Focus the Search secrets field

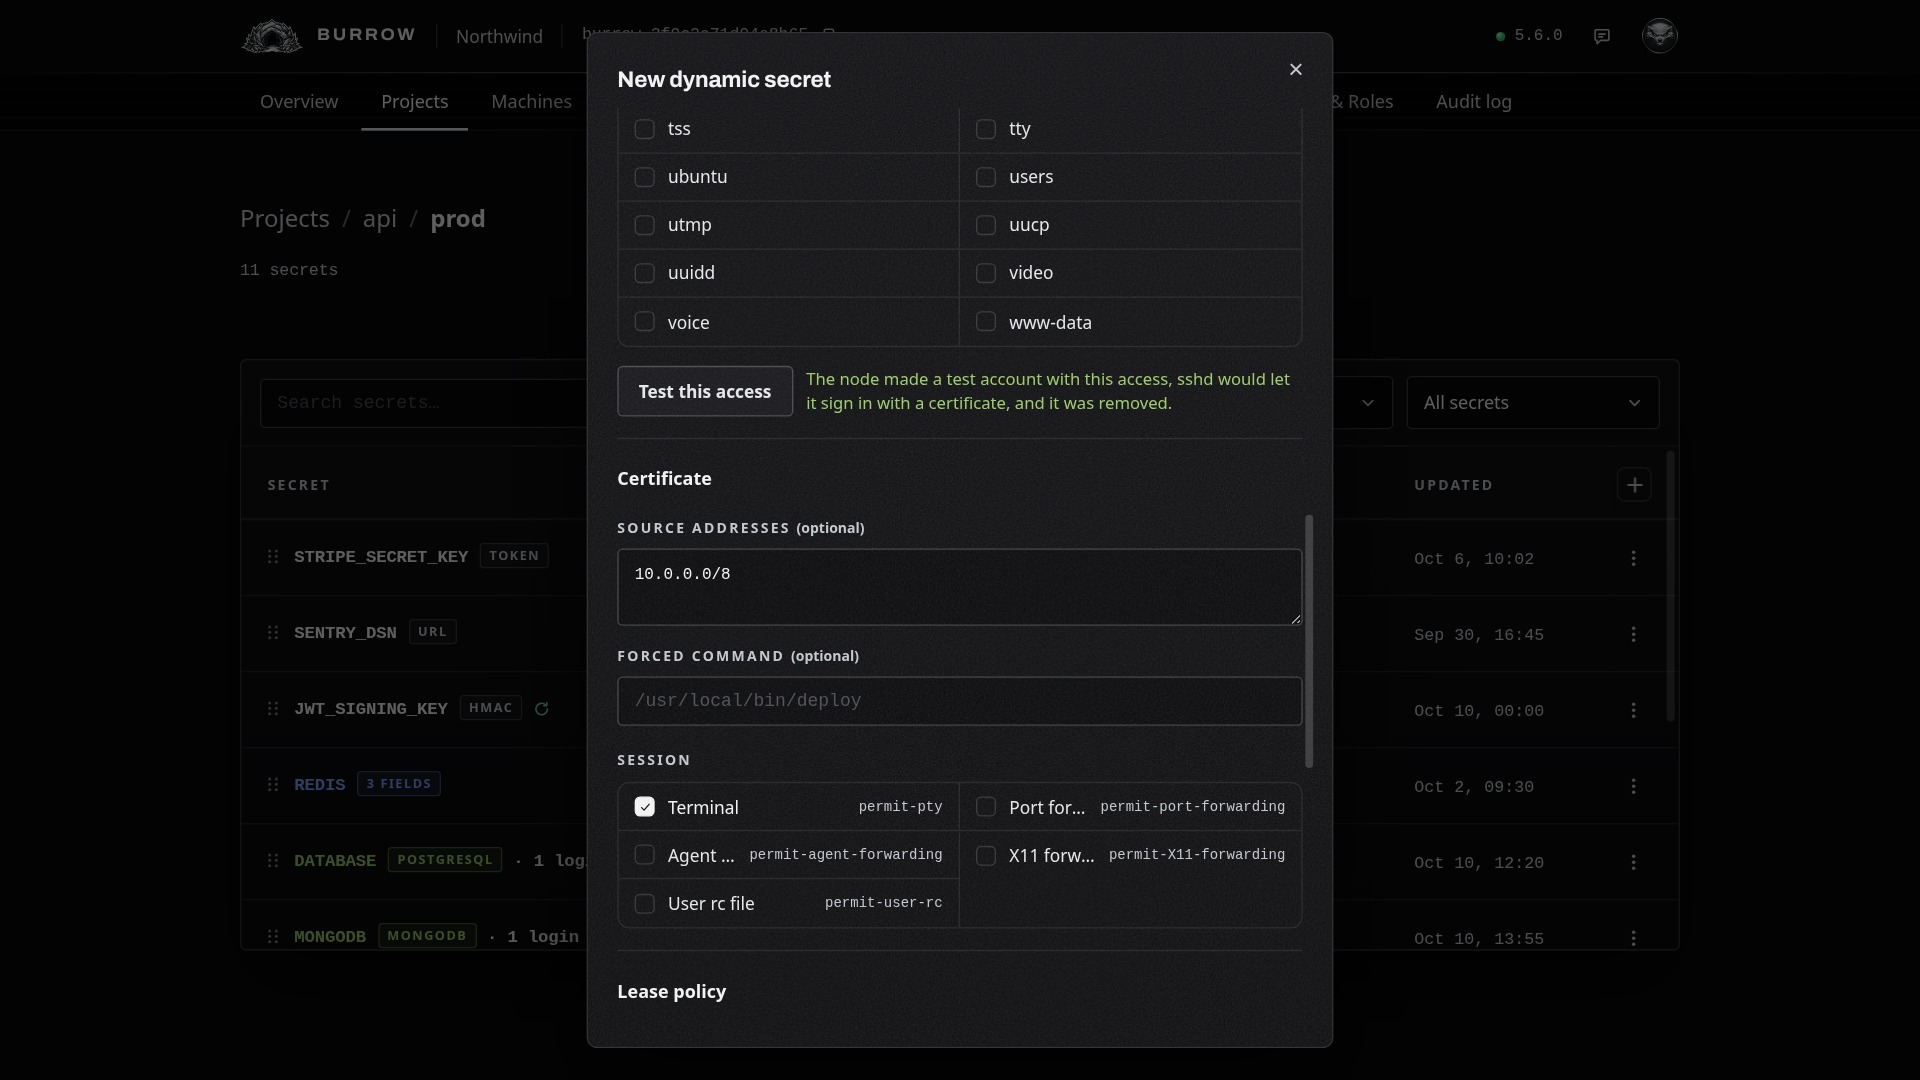coord(424,403)
